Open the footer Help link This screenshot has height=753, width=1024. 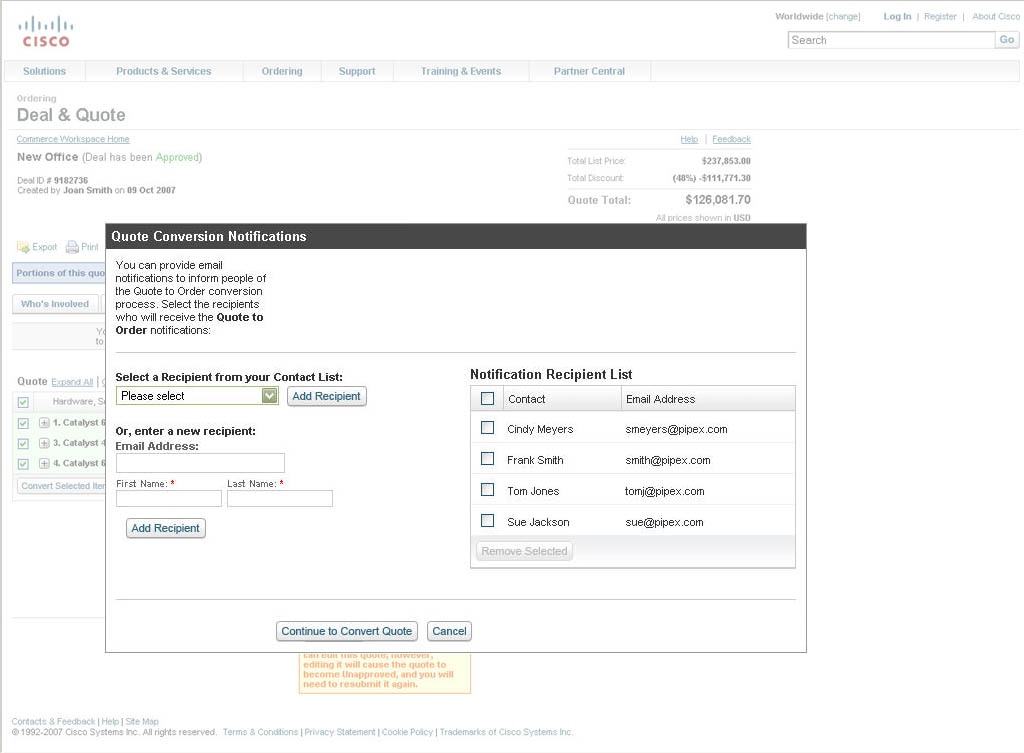point(110,722)
